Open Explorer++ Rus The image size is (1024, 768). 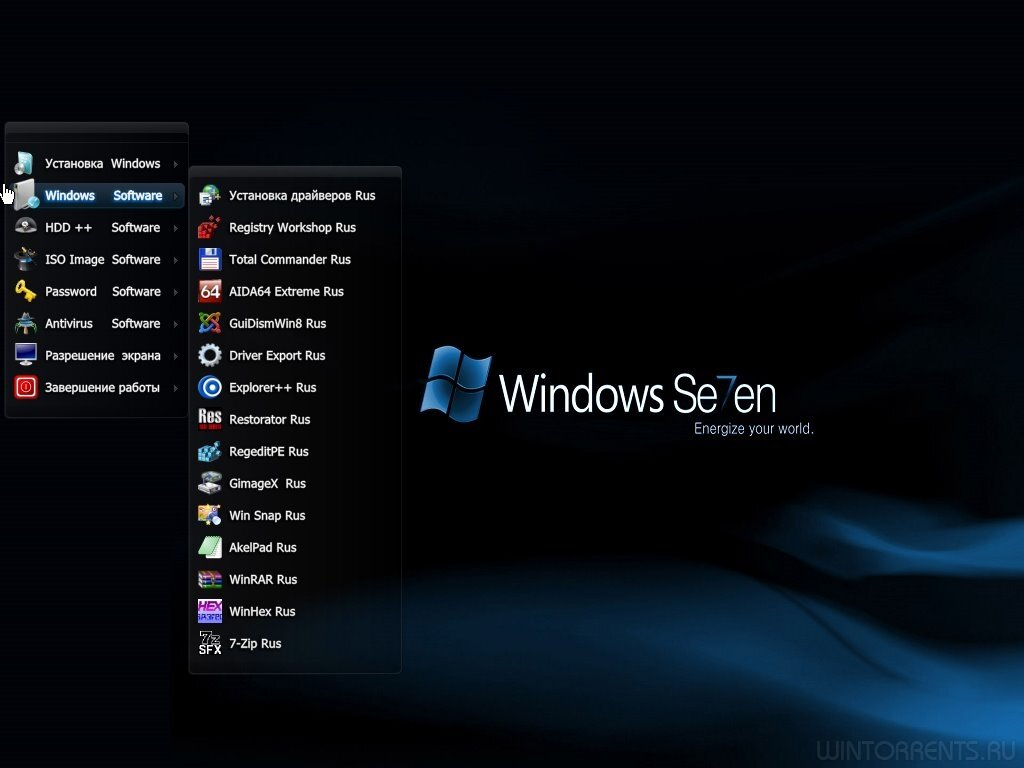coord(295,387)
